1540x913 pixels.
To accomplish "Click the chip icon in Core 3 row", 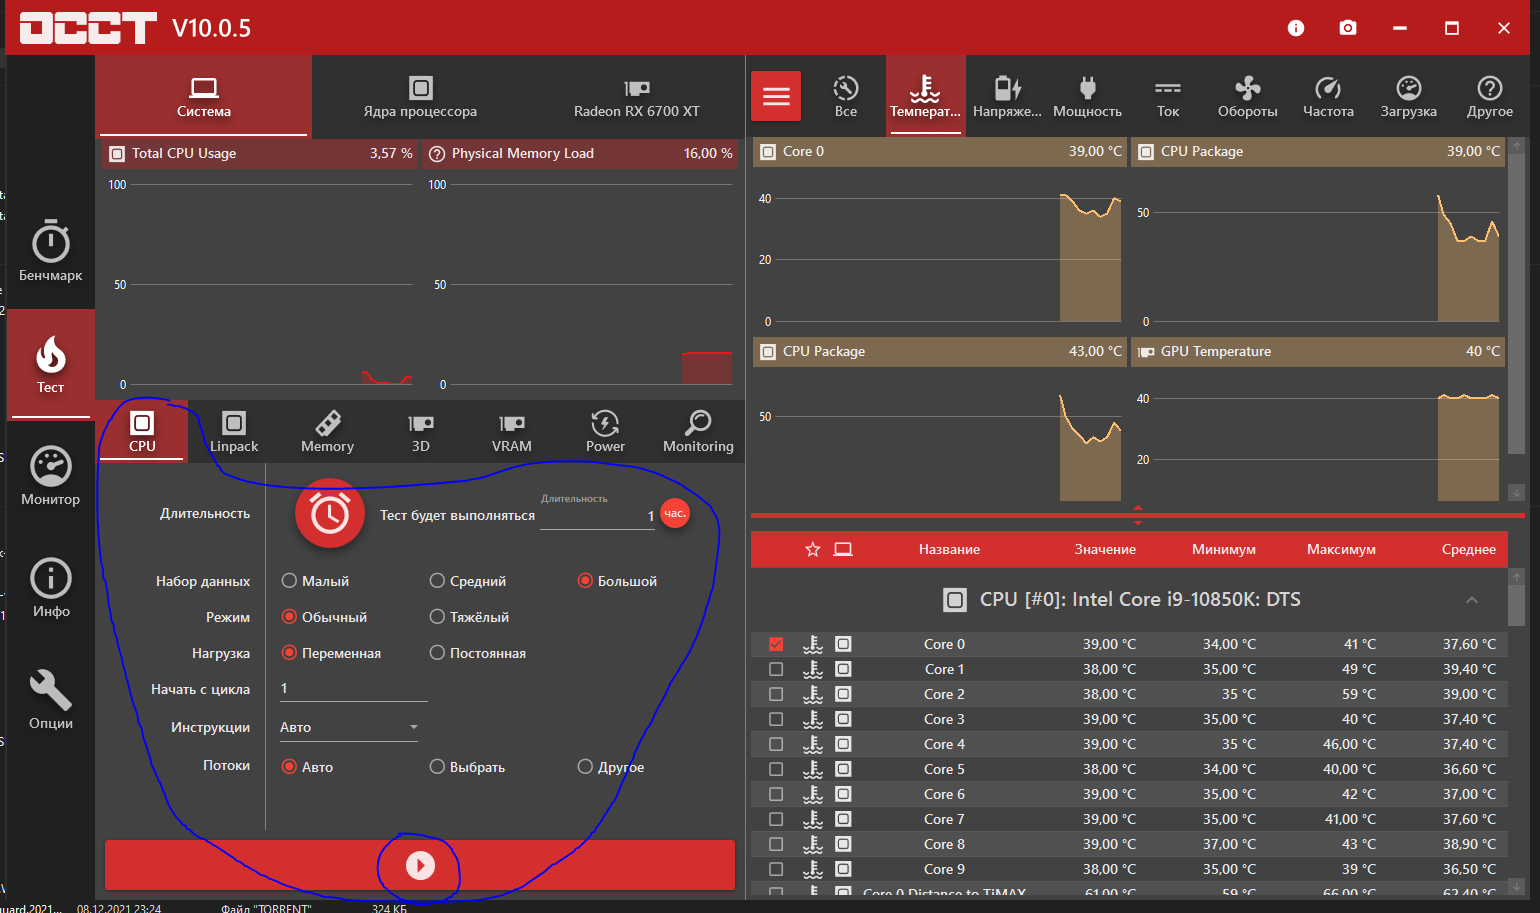I will click(x=843, y=719).
